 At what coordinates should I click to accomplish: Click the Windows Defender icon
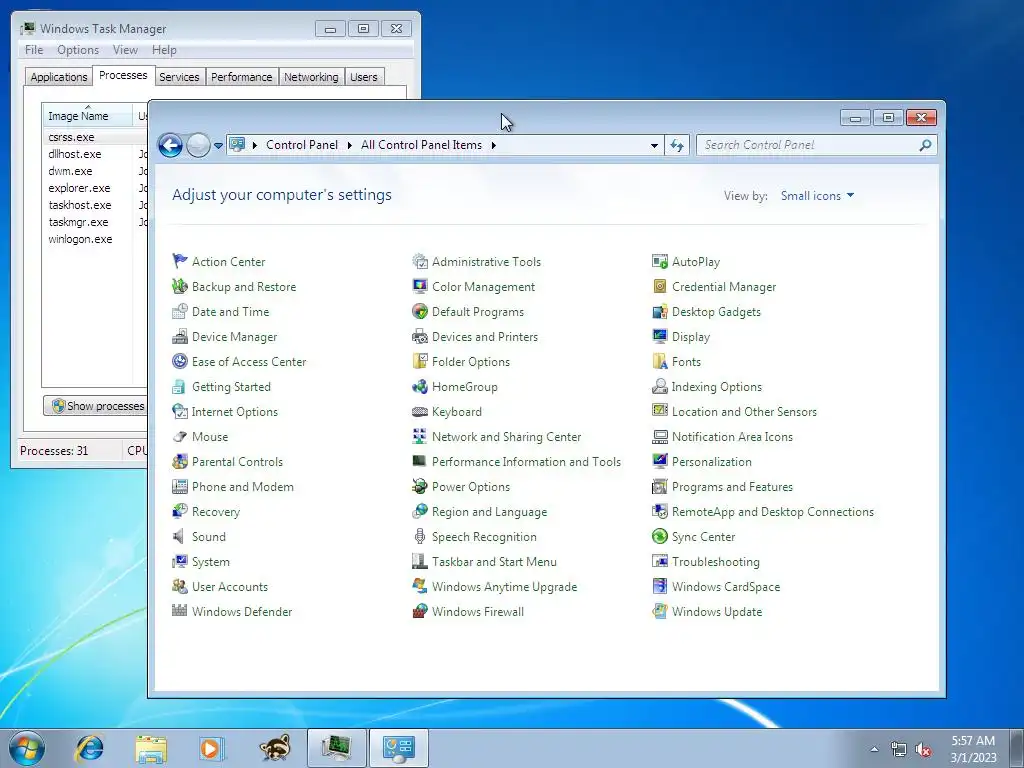(x=180, y=611)
